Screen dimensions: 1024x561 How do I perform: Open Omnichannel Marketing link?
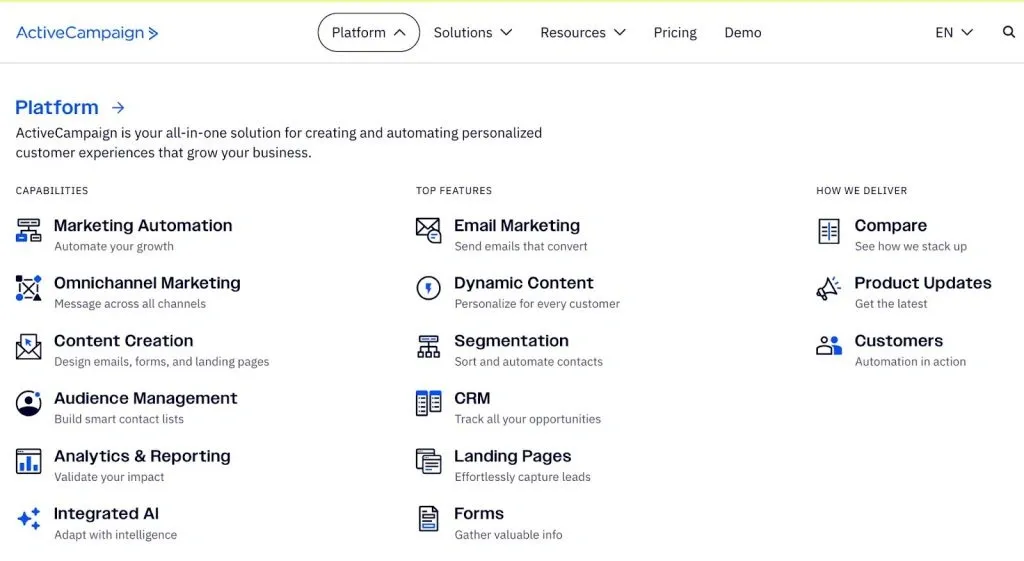147,283
